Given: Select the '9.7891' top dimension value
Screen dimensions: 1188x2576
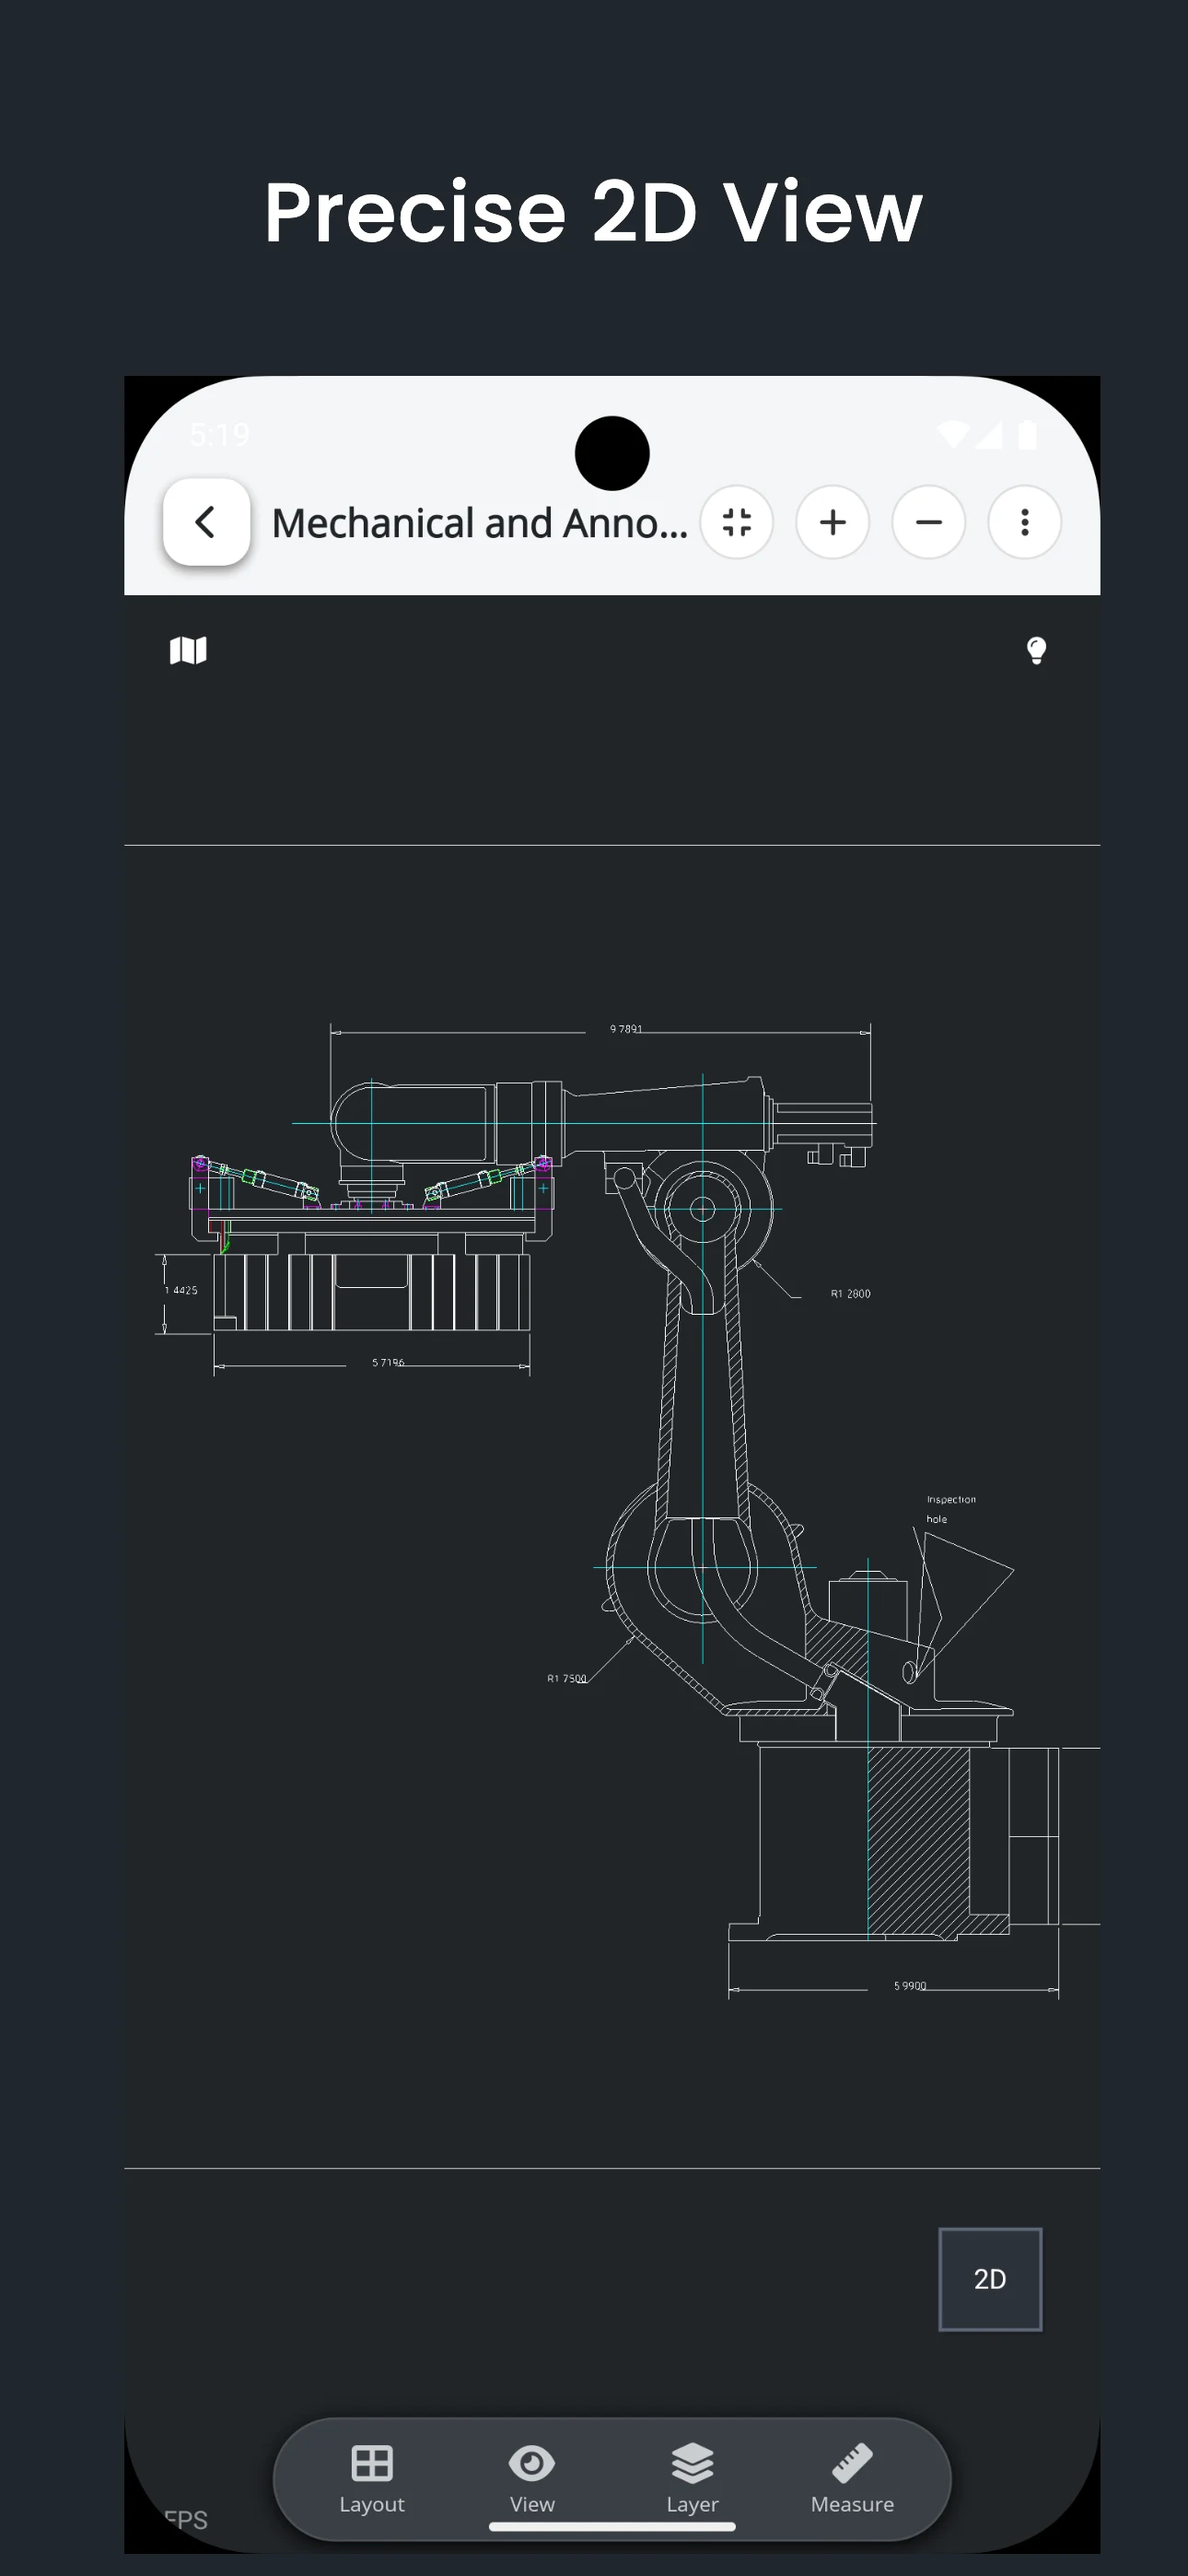Looking at the screenshot, I should [x=627, y=1029].
